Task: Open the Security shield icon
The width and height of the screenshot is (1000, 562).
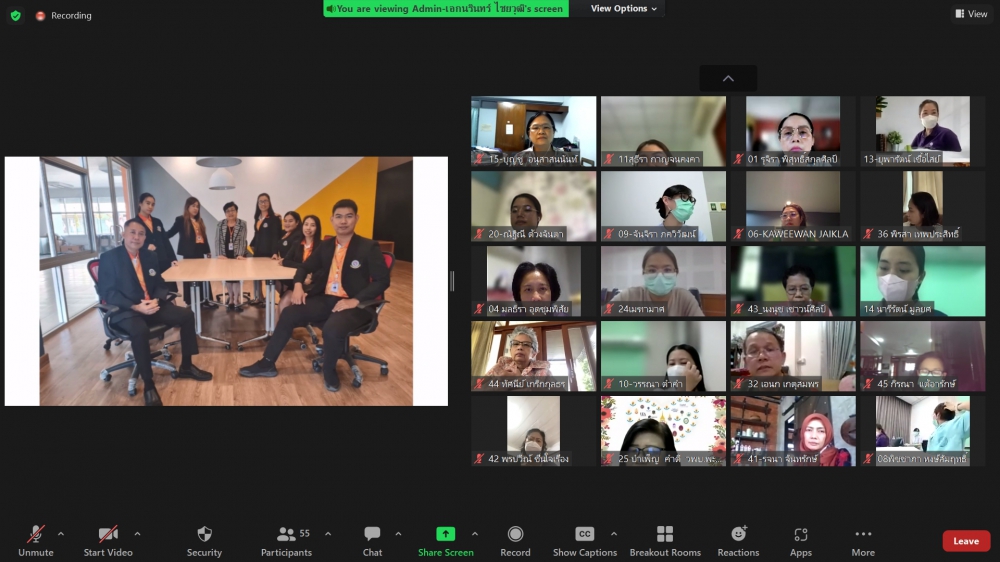Action: coord(204,535)
